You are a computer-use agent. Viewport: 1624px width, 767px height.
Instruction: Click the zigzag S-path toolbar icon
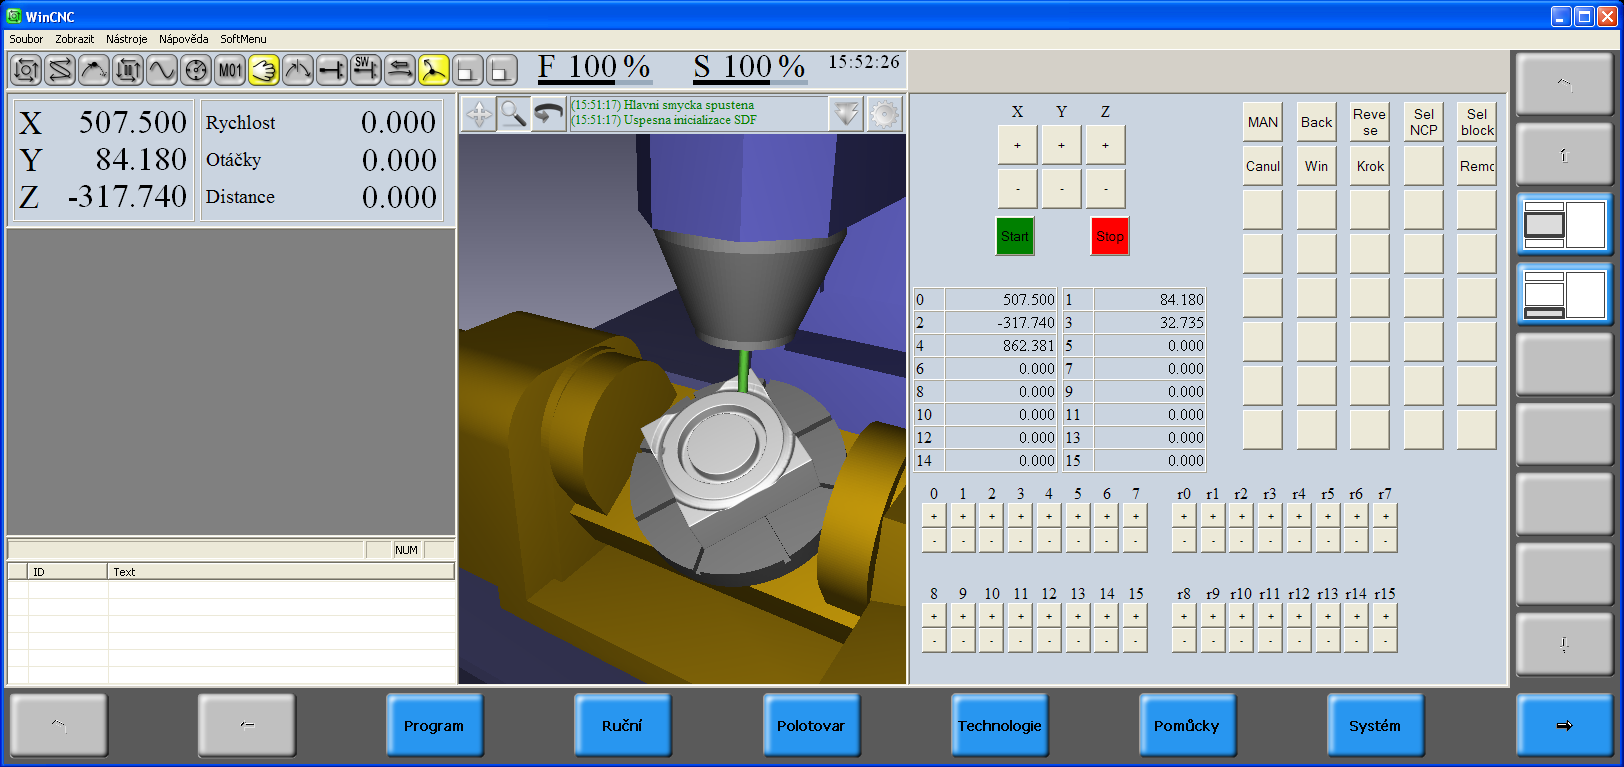60,70
